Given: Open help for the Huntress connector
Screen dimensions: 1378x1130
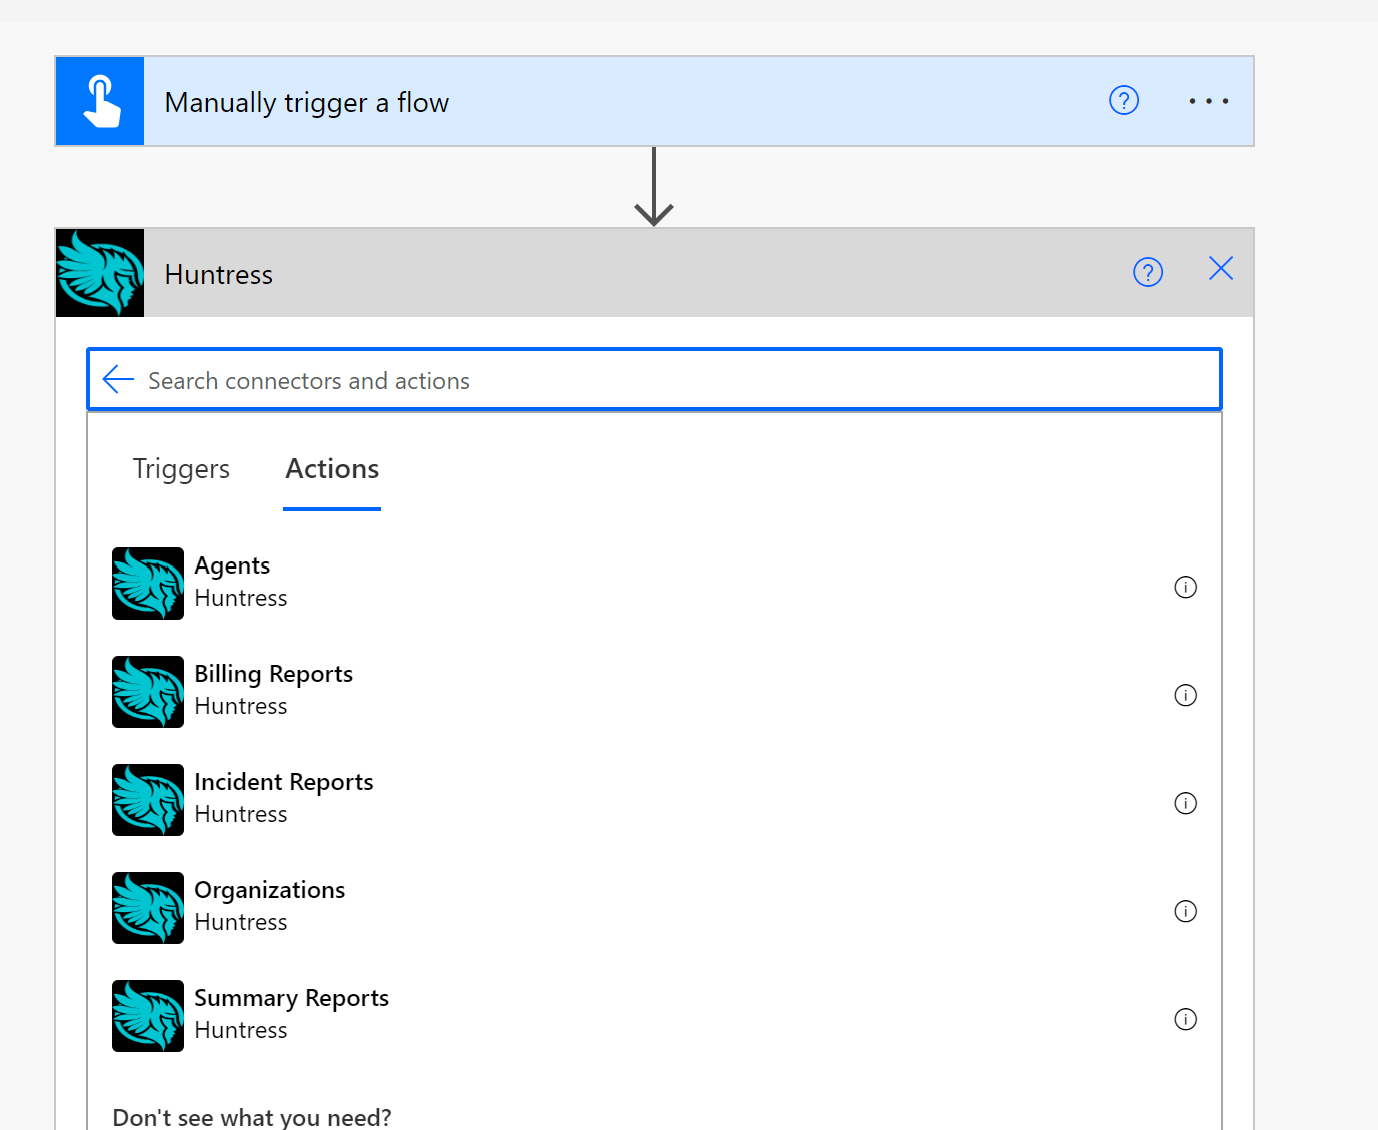Looking at the screenshot, I should coord(1147,272).
